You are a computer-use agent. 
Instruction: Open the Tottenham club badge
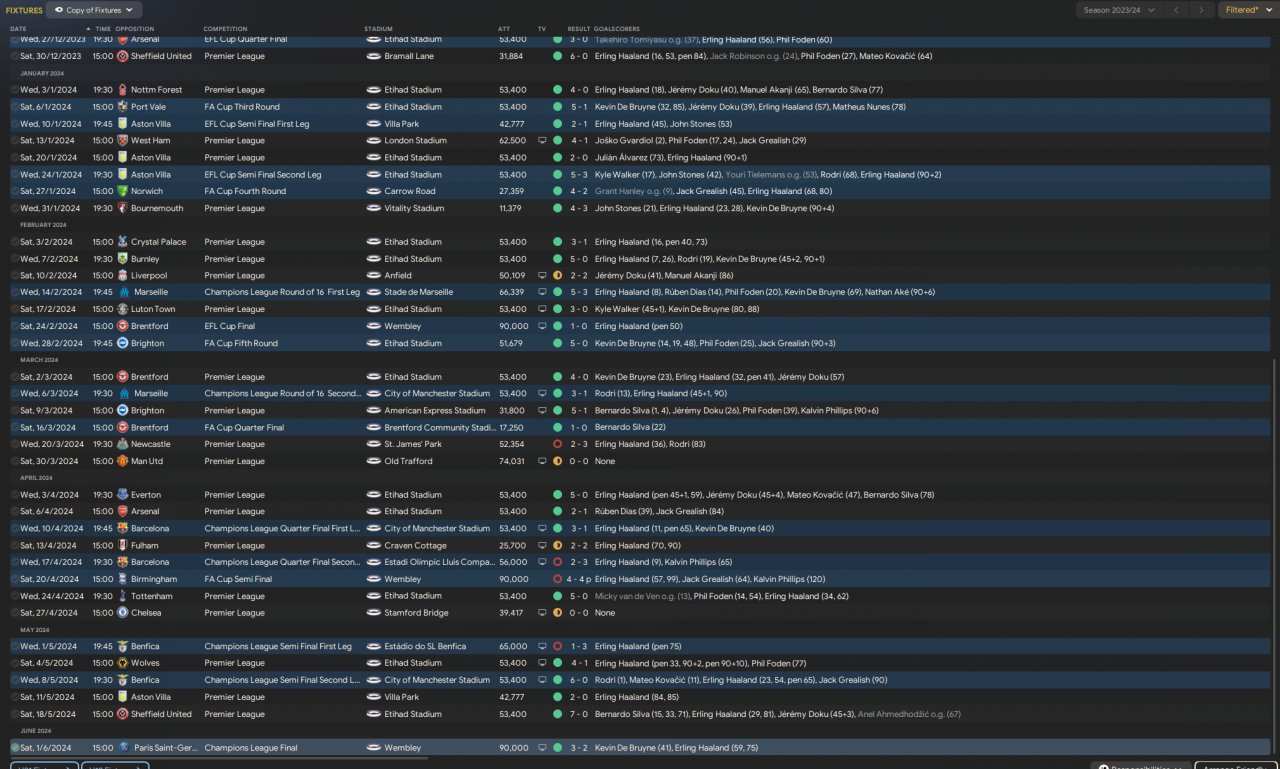[123, 596]
